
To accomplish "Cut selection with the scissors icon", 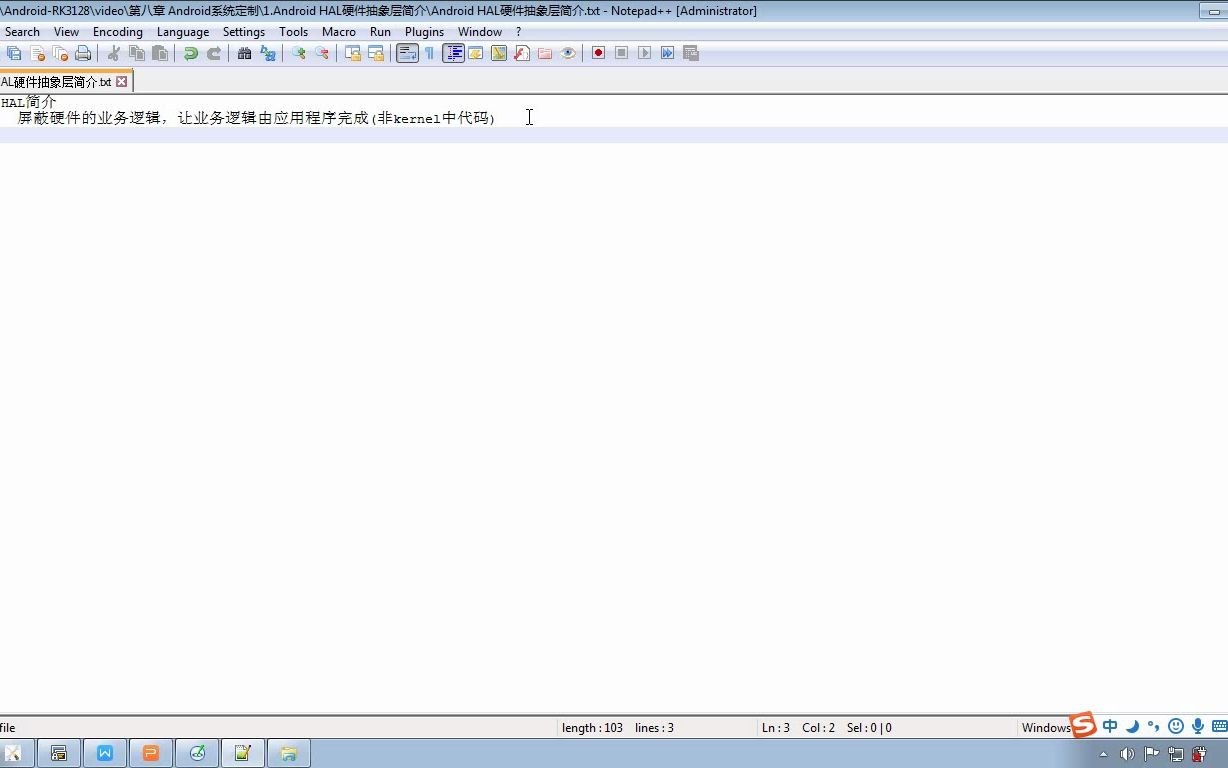I will click(114, 53).
